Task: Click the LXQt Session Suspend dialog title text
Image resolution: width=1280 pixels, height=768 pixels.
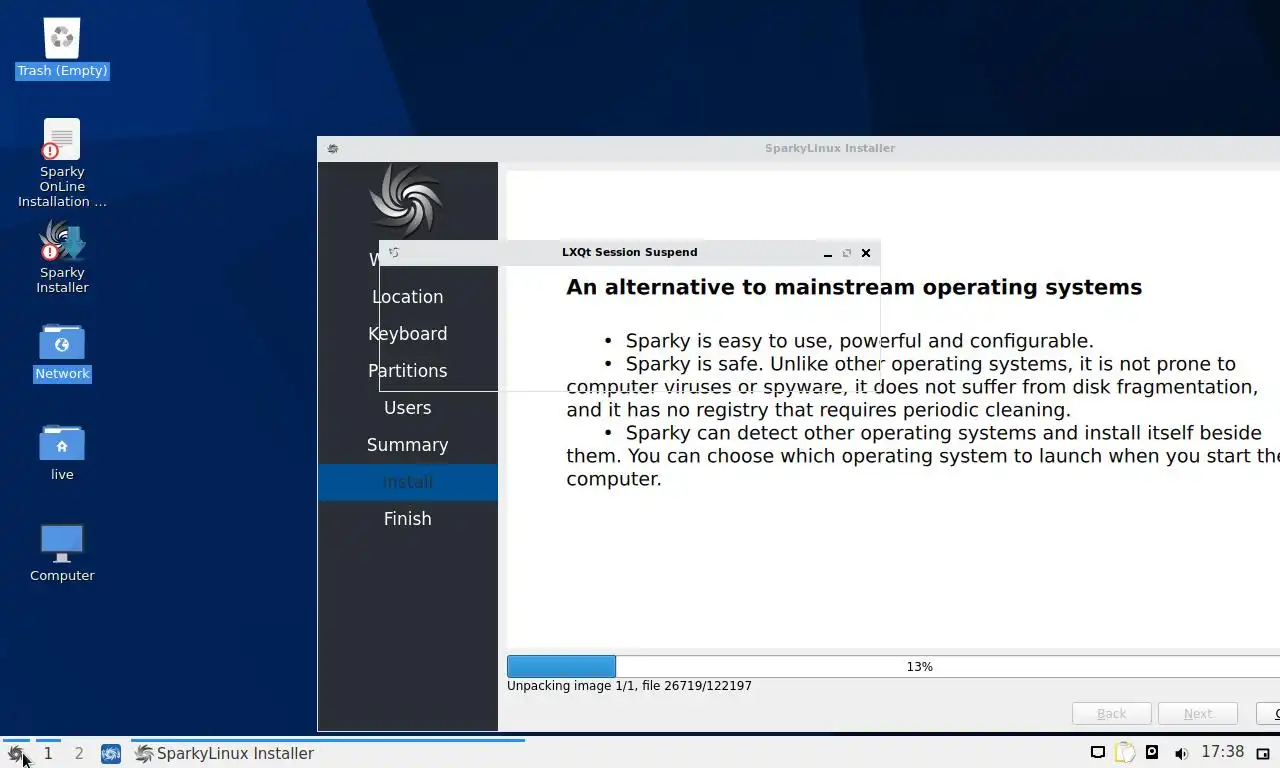Action: pyautogui.click(x=630, y=253)
